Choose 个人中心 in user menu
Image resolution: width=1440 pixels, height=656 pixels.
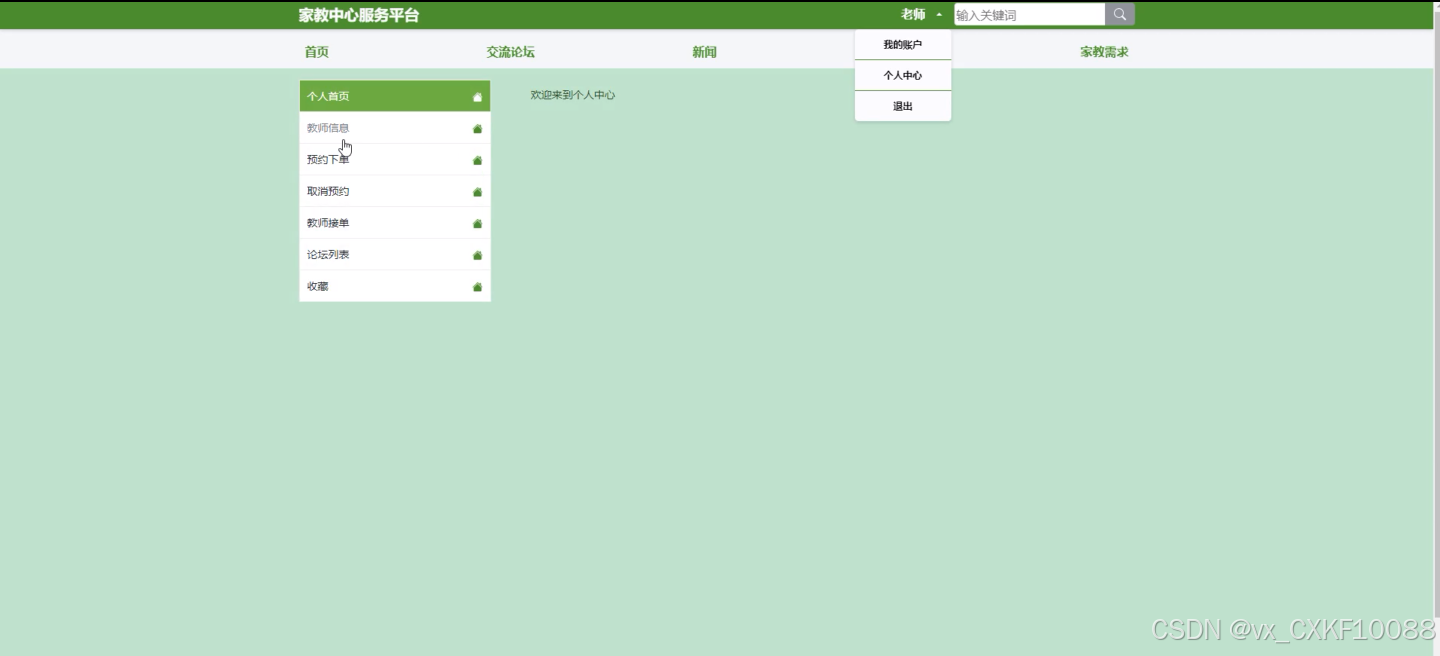(903, 76)
